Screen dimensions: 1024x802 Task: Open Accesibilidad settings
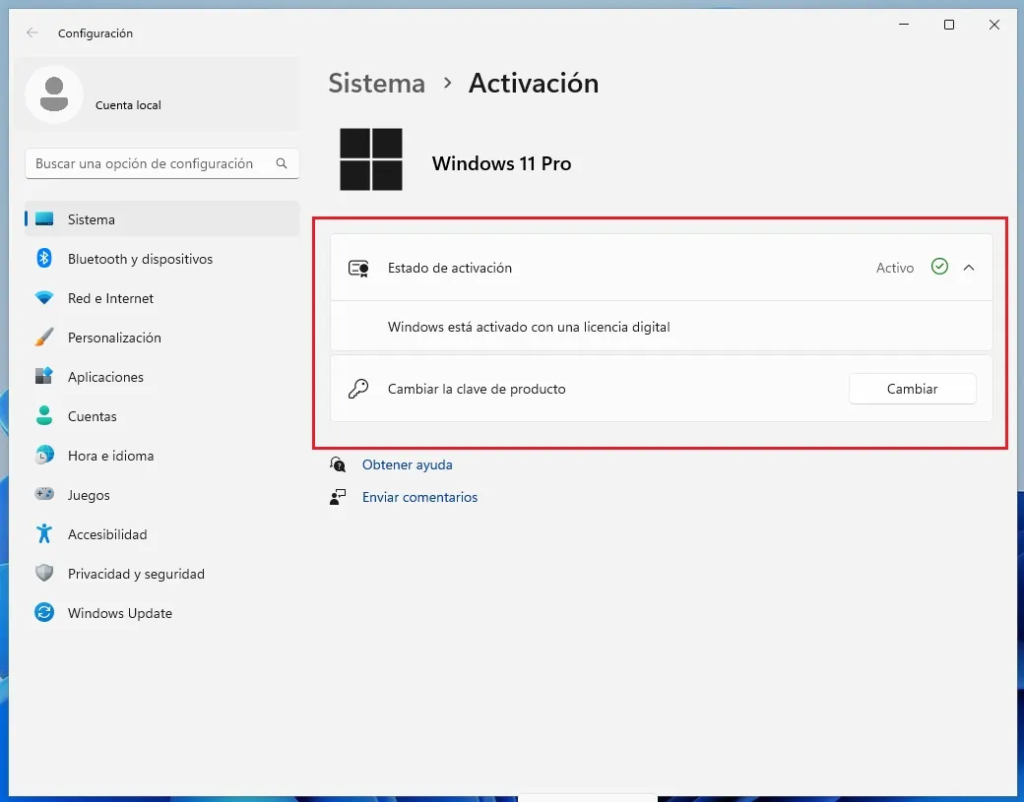point(108,534)
